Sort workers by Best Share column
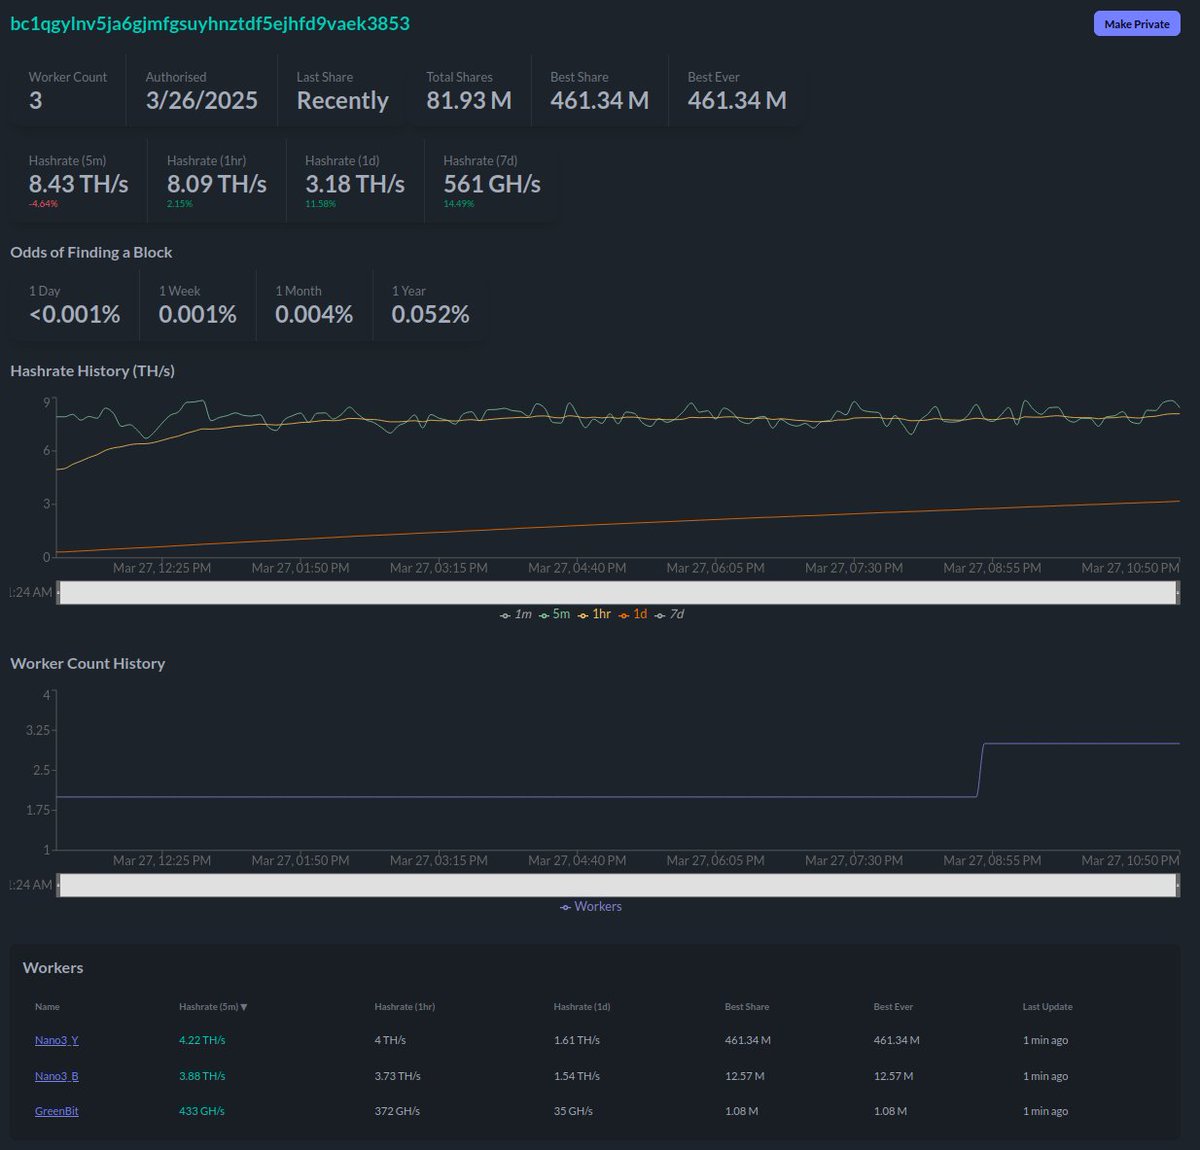Image resolution: width=1200 pixels, height=1150 pixels. (x=746, y=1007)
